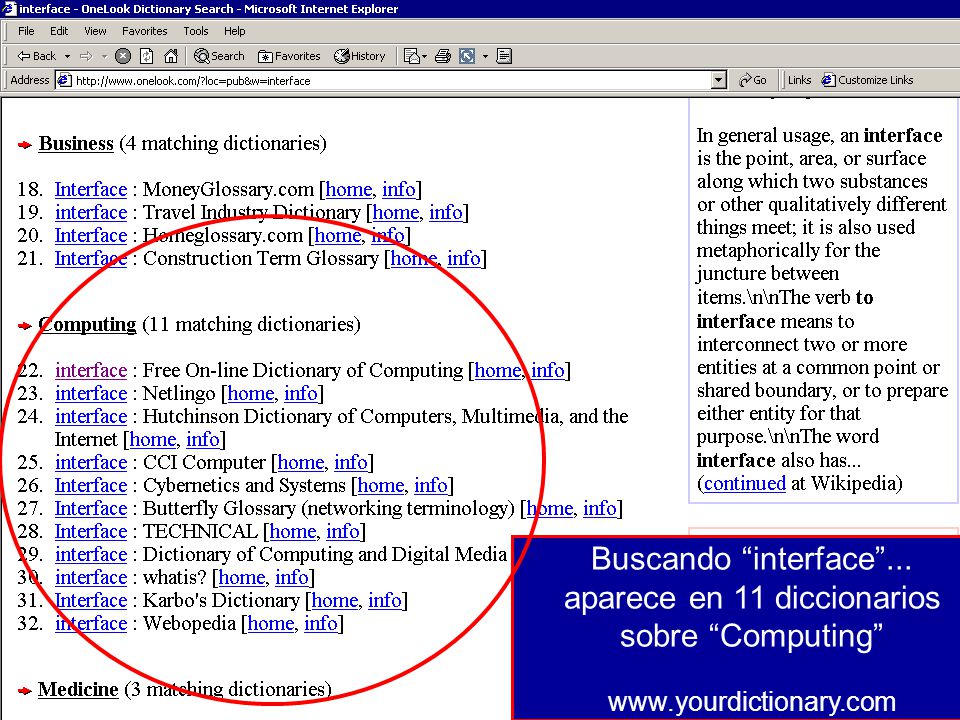Image resolution: width=960 pixels, height=720 pixels.
Task: Open the Business category heading link
Action: point(76,143)
